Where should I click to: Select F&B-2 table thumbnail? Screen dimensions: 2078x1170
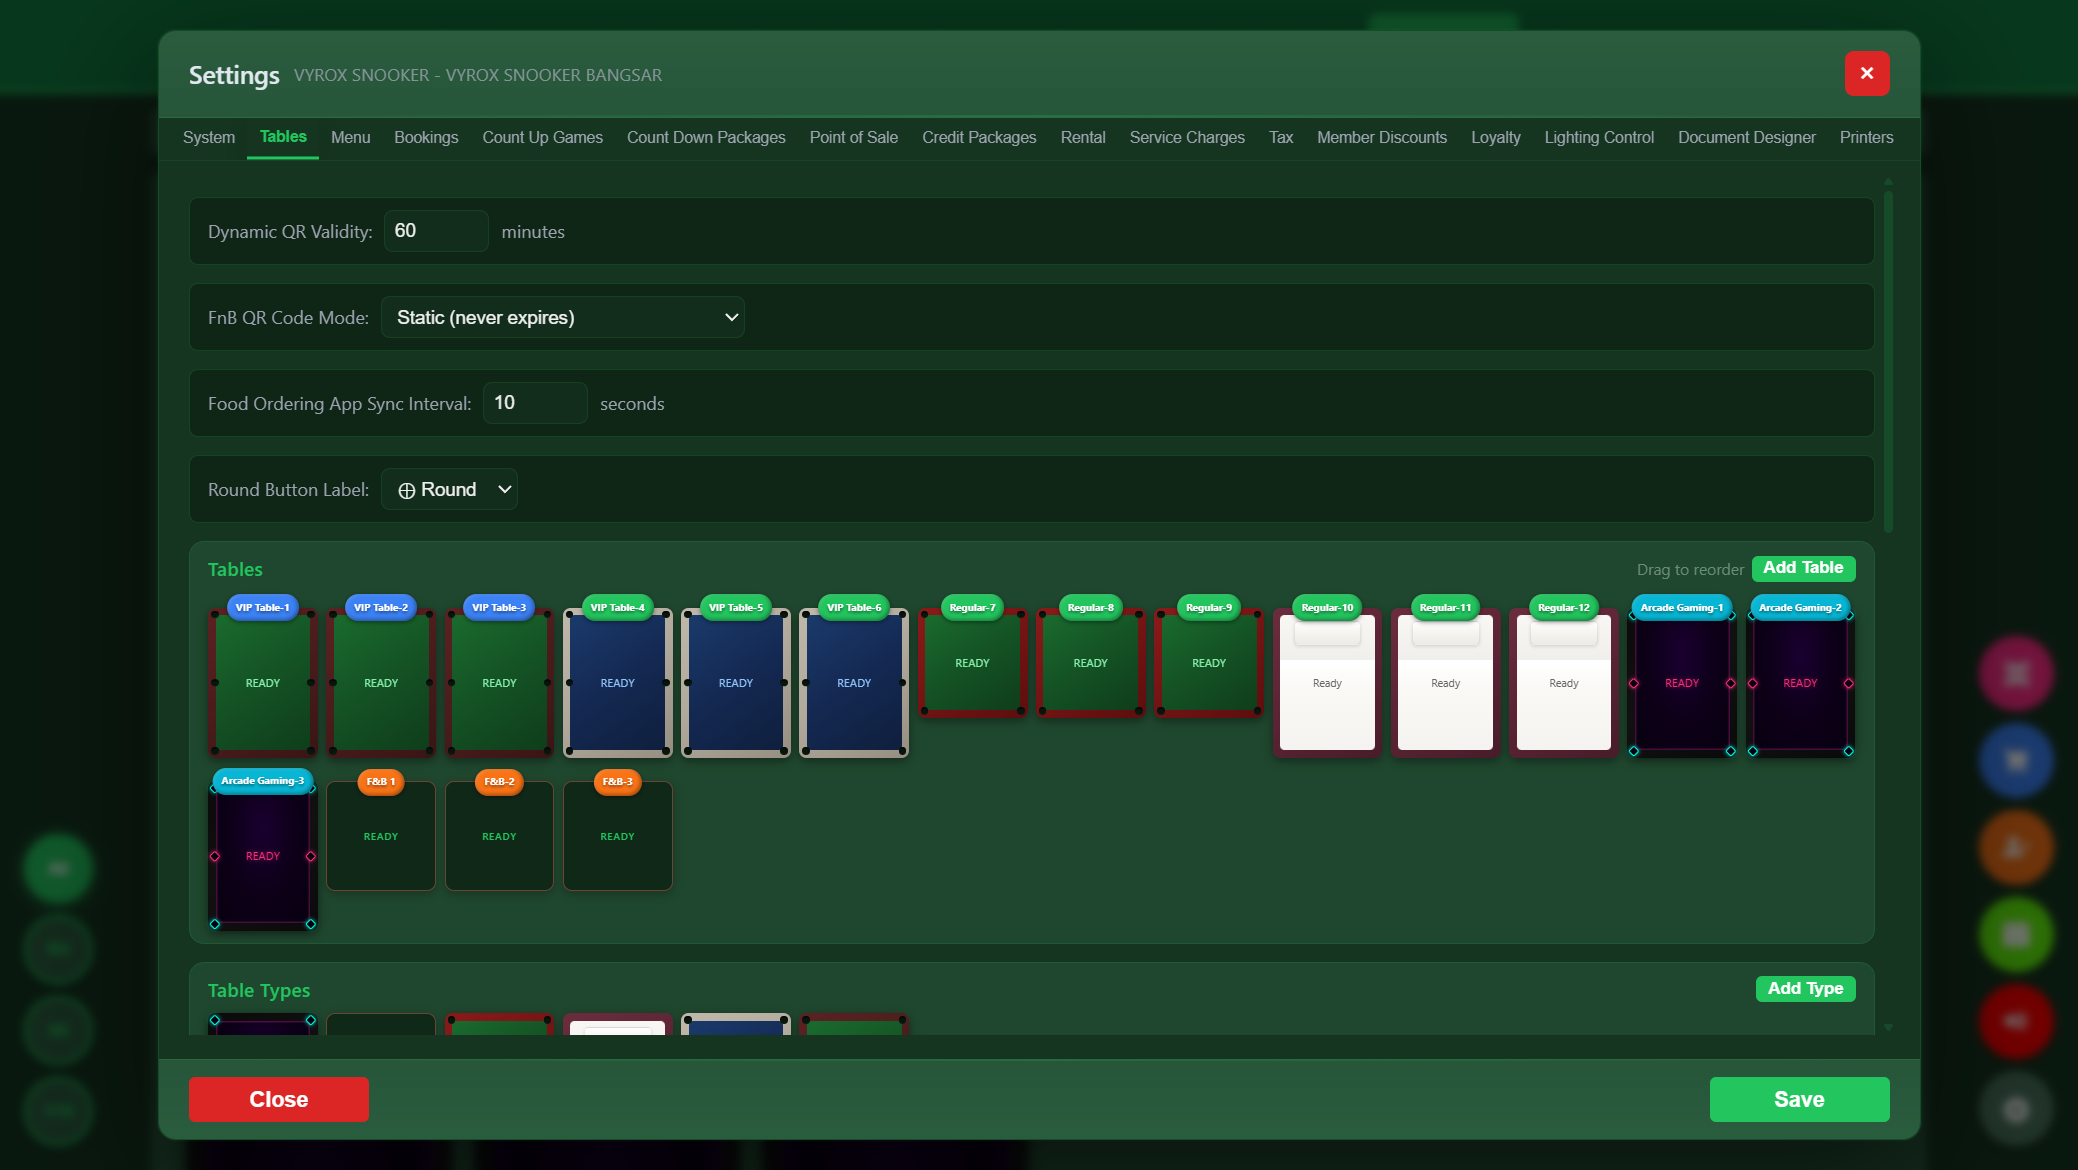(499, 830)
